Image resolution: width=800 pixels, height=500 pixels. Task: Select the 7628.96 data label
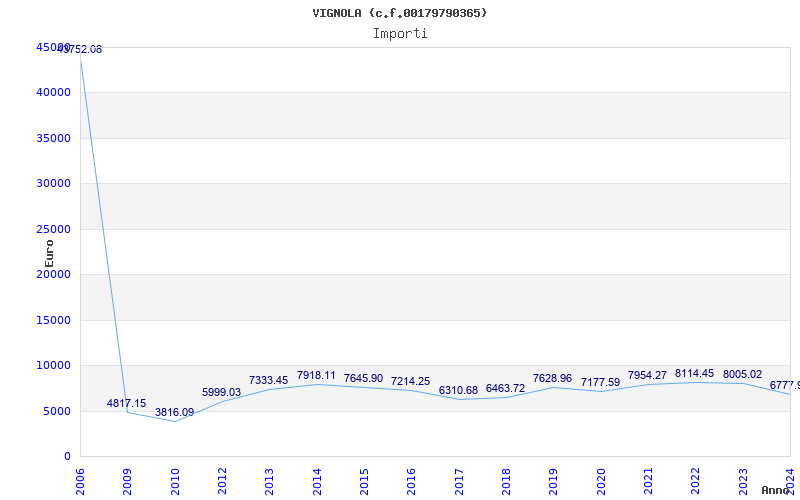click(x=553, y=378)
